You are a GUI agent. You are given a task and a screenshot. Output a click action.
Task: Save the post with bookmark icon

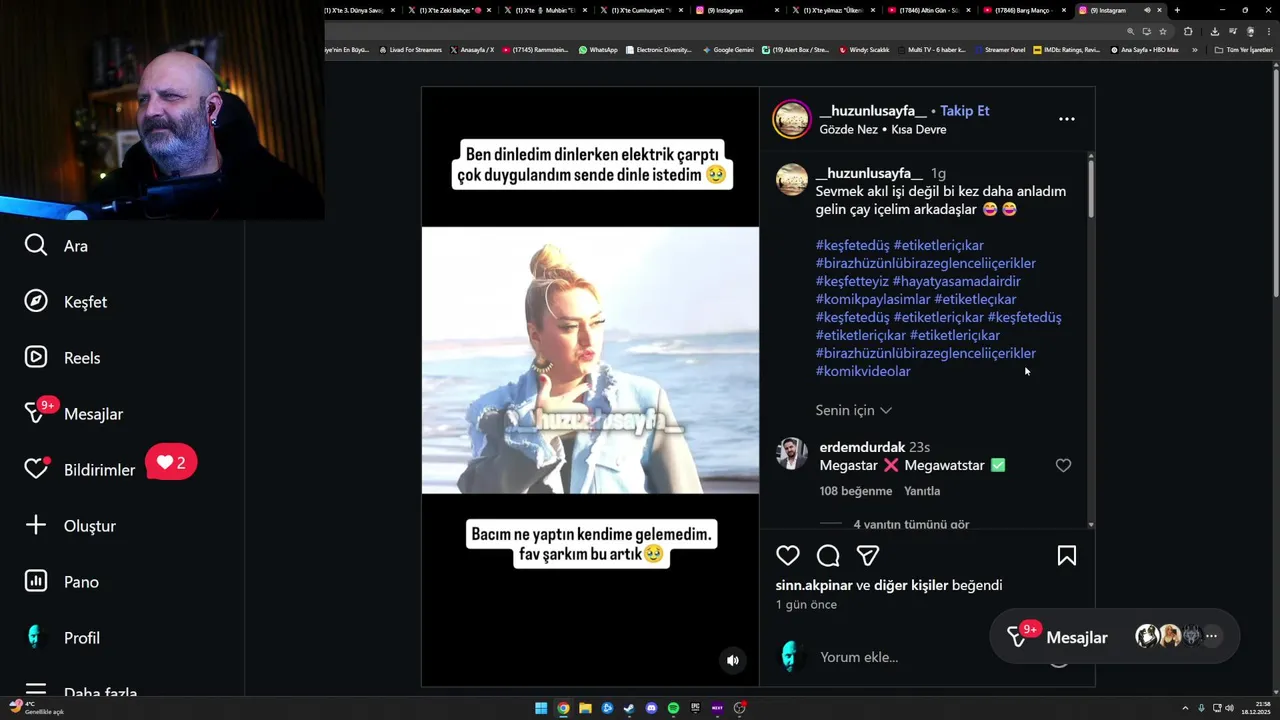pyautogui.click(x=1067, y=556)
